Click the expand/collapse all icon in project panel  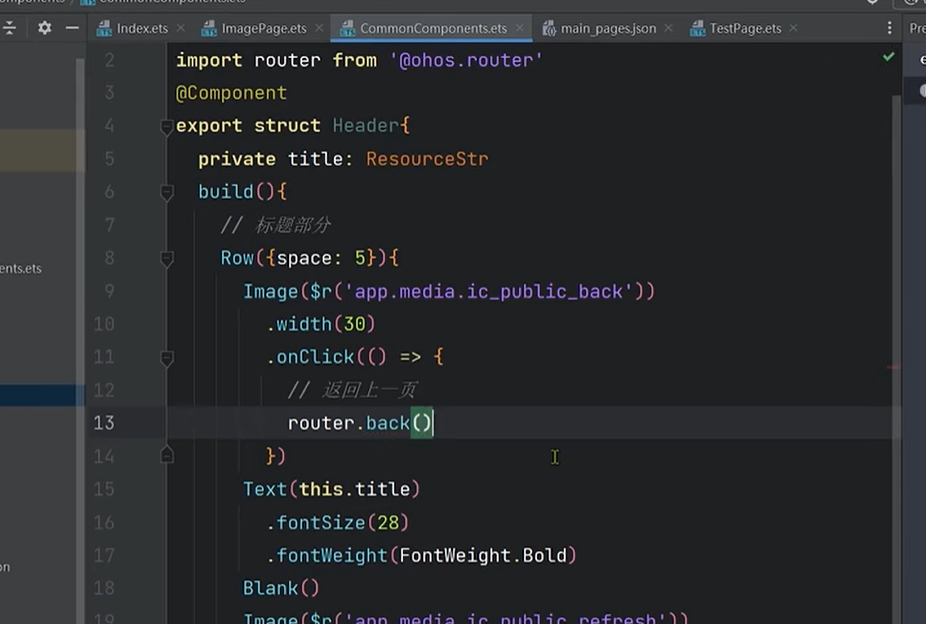[11, 28]
